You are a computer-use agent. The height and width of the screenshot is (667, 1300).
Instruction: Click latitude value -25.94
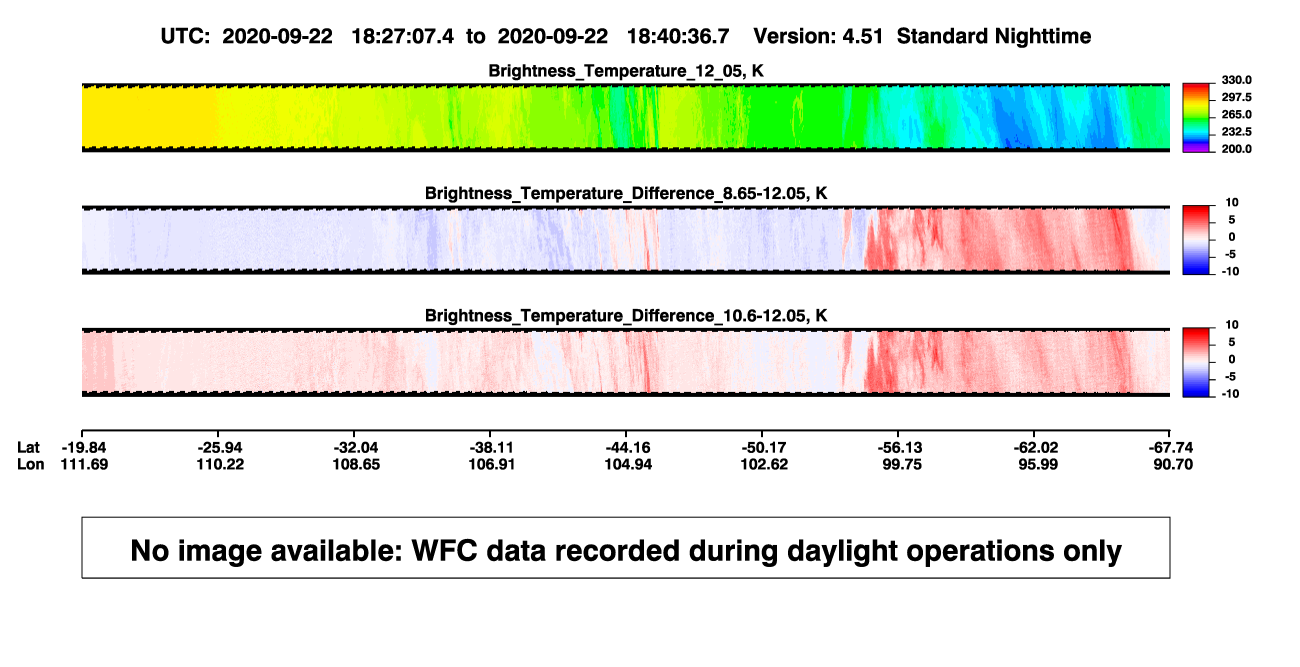tap(218, 447)
